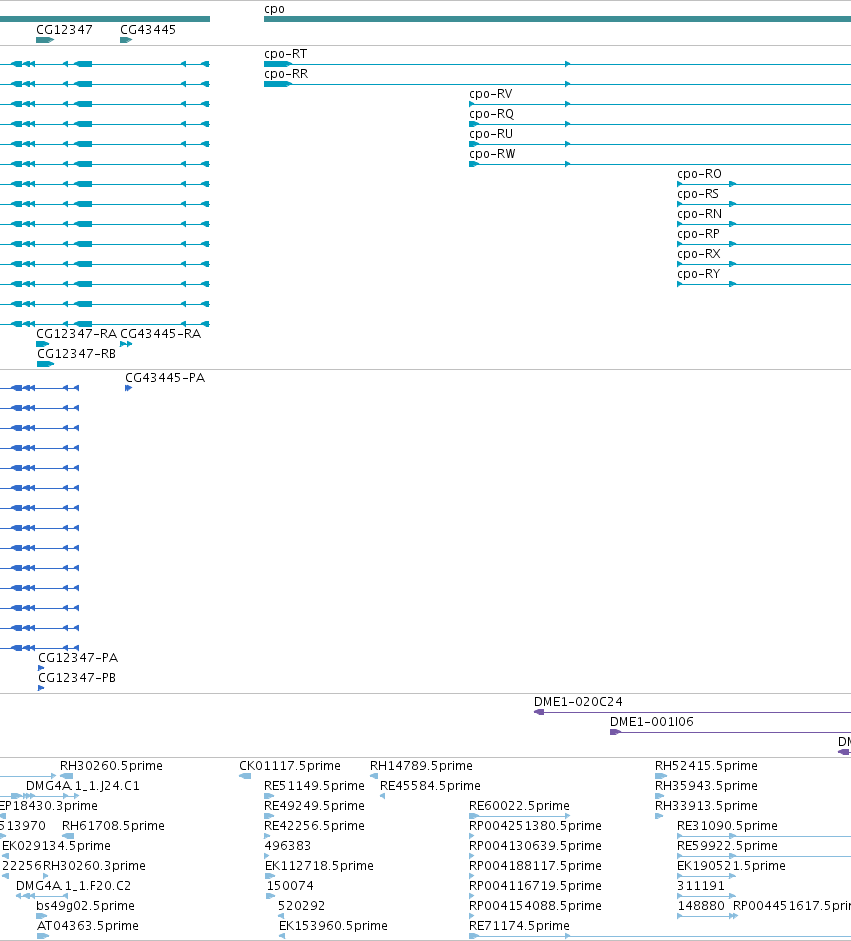Click the RE59922.5prime EST label
851x941 pixels.
727,846
